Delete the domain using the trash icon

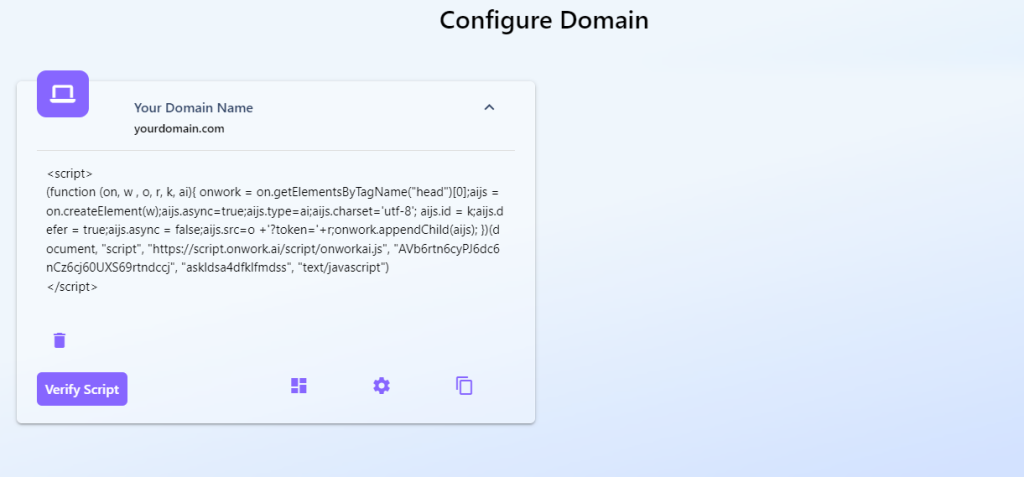click(x=59, y=340)
